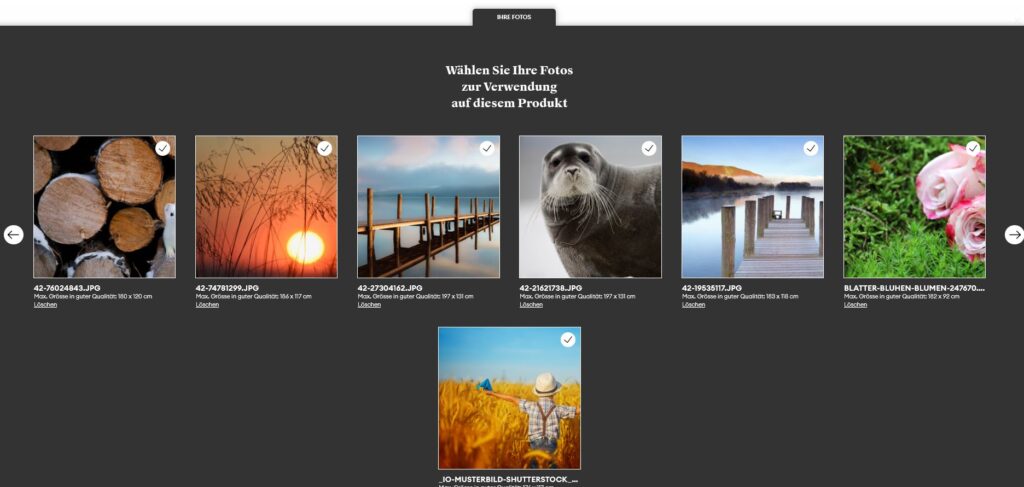The height and width of the screenshot is (487, 1024).
Task: Uncheck the checkmark on the wood logs photo
Action: 163,148
